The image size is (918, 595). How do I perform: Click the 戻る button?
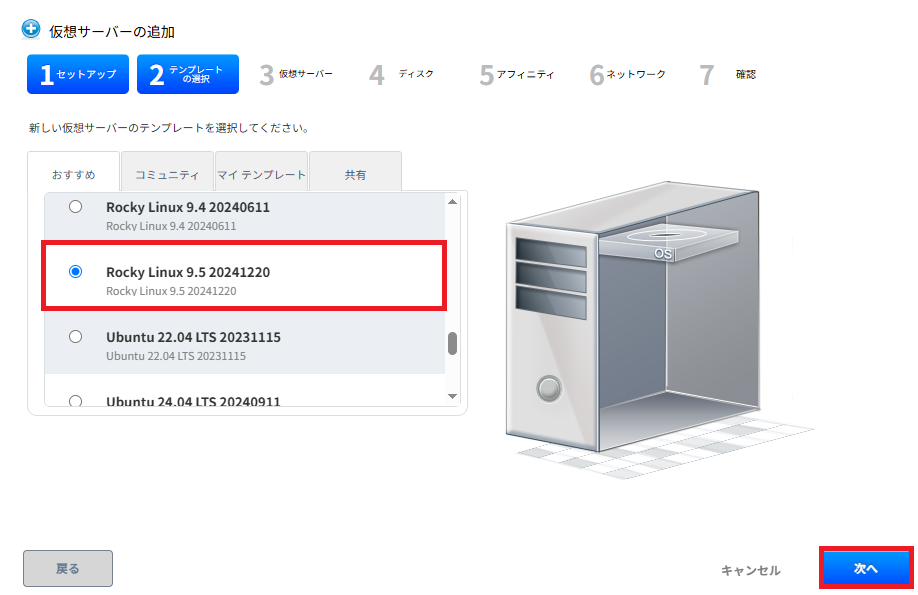68,568
